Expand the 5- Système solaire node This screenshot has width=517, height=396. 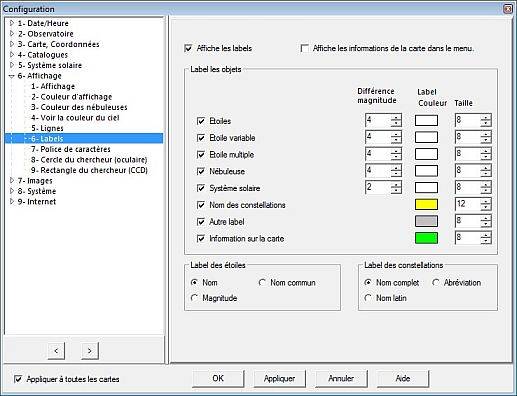click(12, 65)
